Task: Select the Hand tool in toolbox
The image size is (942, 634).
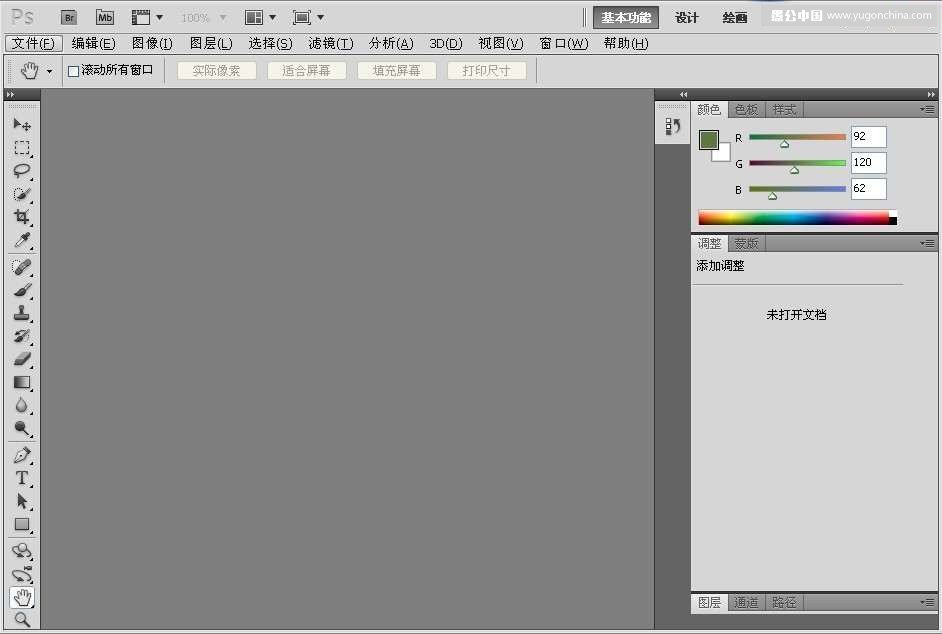Action: click(22, 597)
